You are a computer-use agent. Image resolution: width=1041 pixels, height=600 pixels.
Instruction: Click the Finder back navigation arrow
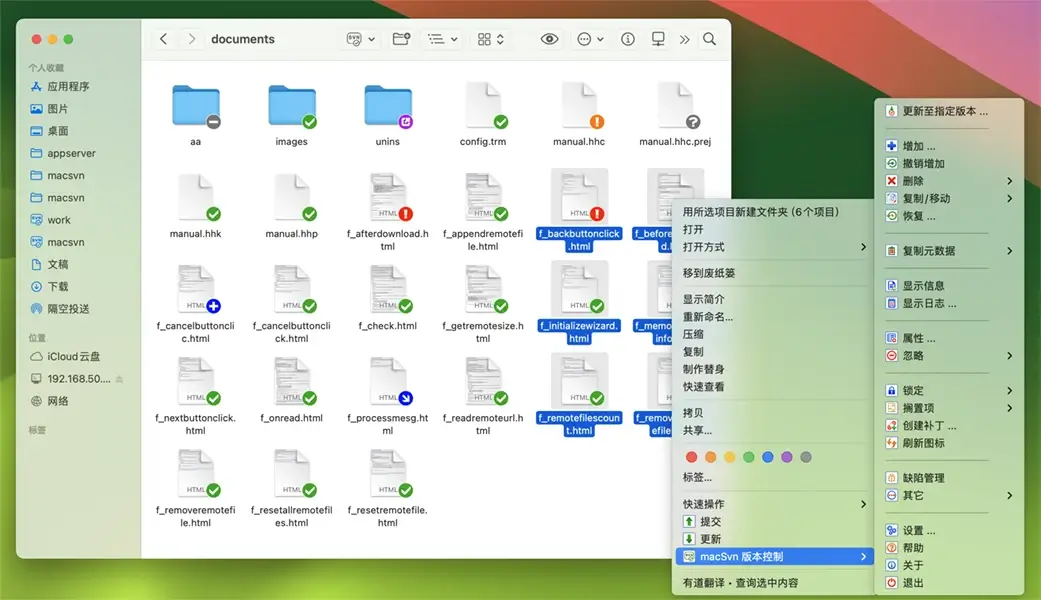click(164, 39)
